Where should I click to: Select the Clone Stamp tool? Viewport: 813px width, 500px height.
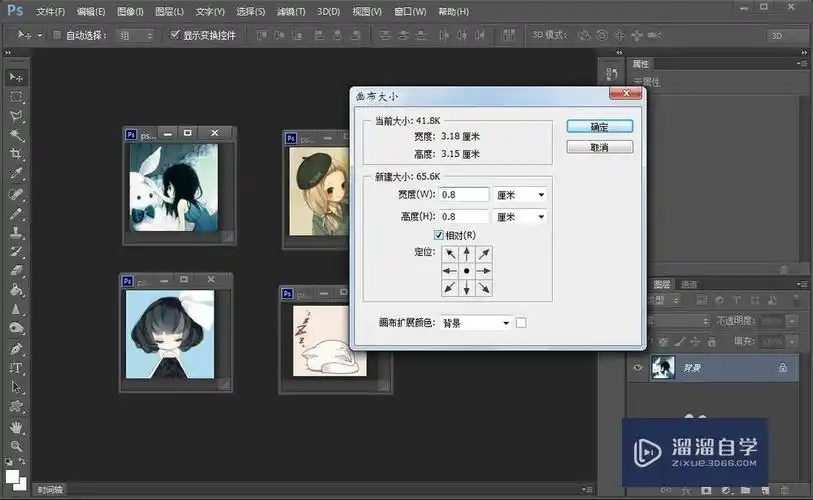point(16,232)
